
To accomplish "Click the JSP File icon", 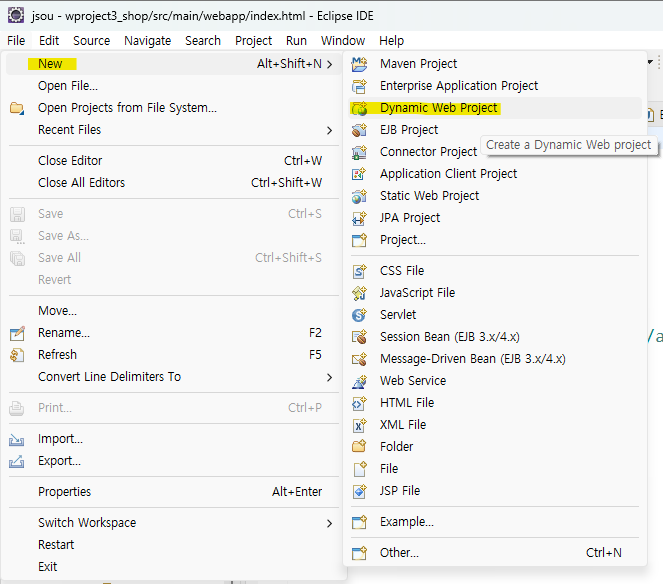I will click(x=359, y=491).
